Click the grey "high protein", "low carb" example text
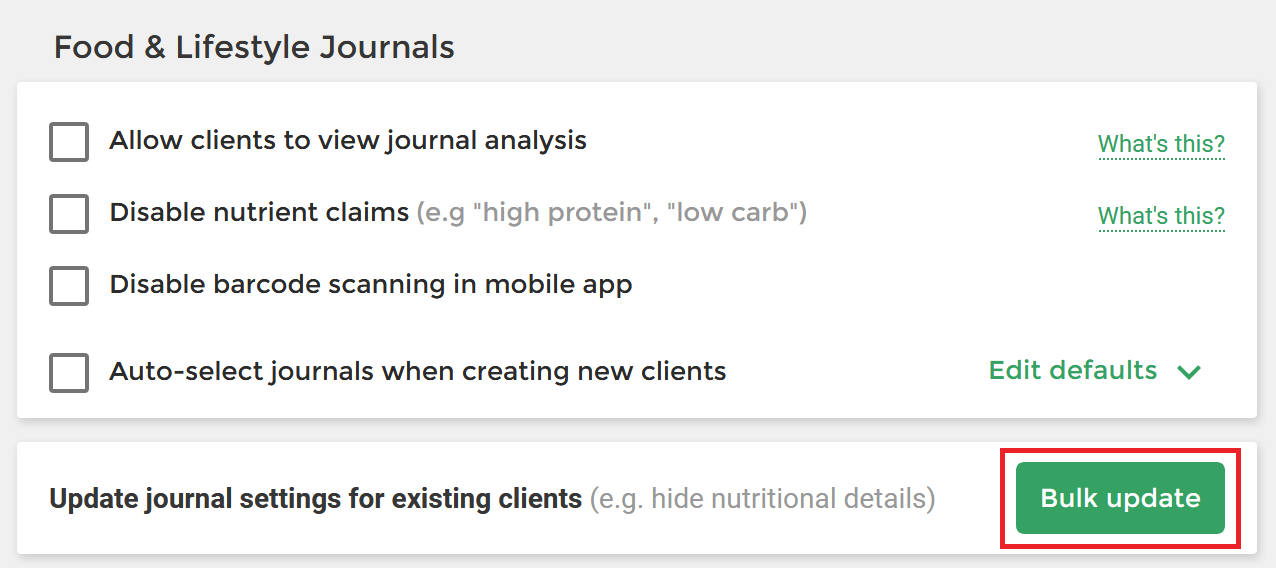The image size is (1276, 568). [612, 213]
